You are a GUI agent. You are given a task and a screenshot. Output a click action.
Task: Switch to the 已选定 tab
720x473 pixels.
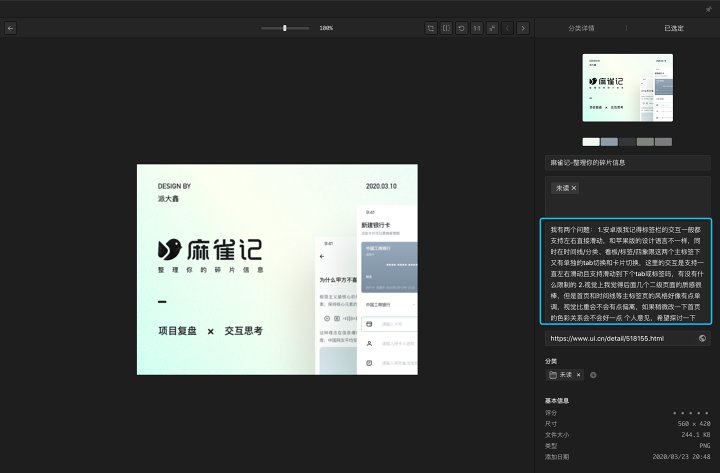674,28
